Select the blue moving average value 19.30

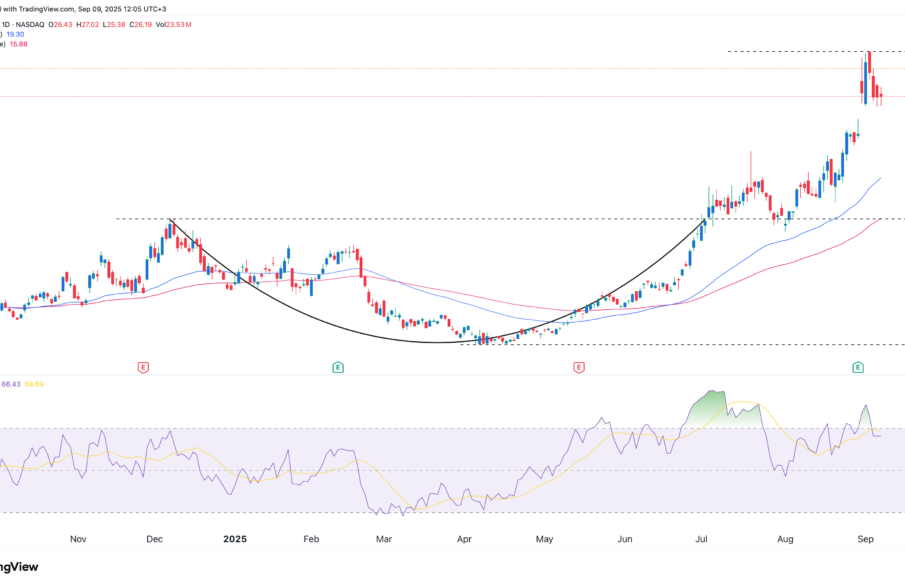pos(17,33)
